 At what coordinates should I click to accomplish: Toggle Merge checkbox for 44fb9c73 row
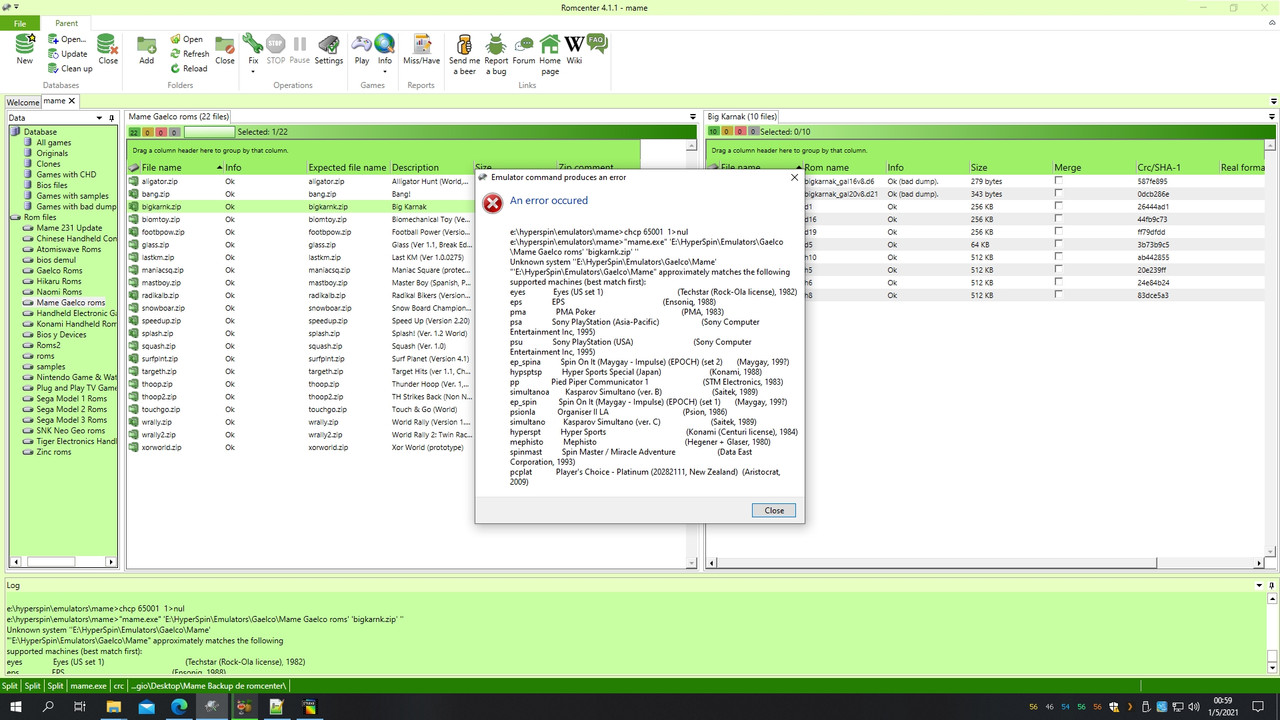click(1059, 219)
